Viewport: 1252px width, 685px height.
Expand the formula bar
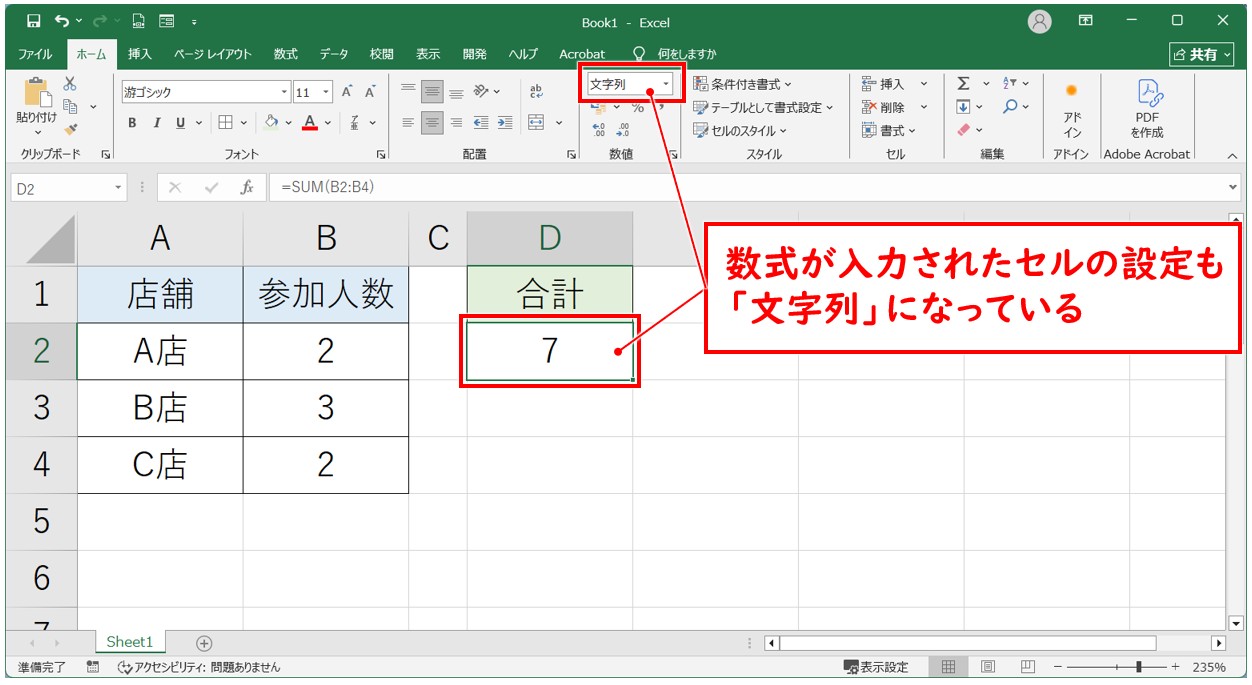(1232, 187)
